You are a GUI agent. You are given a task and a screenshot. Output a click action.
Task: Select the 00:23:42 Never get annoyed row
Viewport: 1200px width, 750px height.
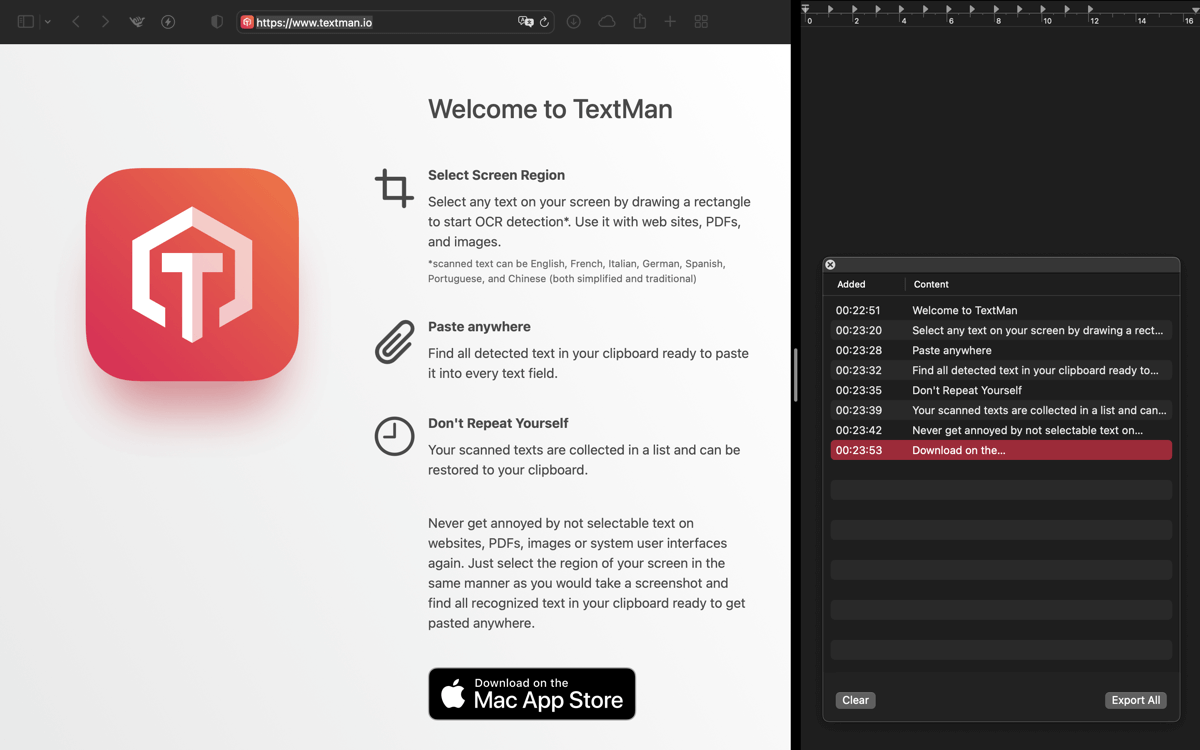[1001, 430]
